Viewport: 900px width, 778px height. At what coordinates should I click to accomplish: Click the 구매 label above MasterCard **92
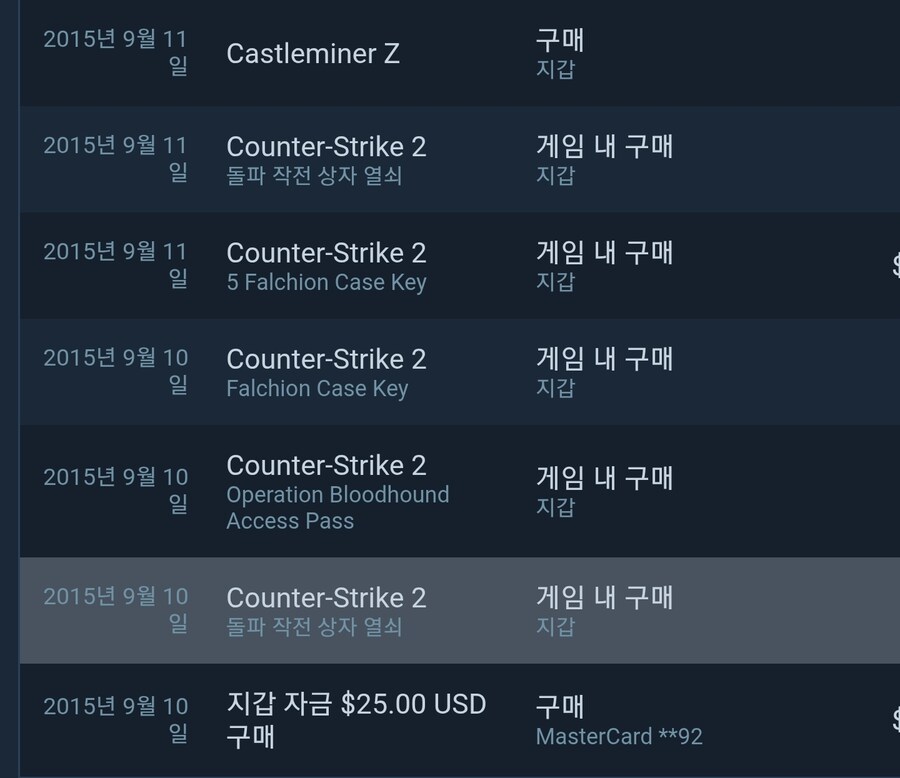click(x=560, y=706)
